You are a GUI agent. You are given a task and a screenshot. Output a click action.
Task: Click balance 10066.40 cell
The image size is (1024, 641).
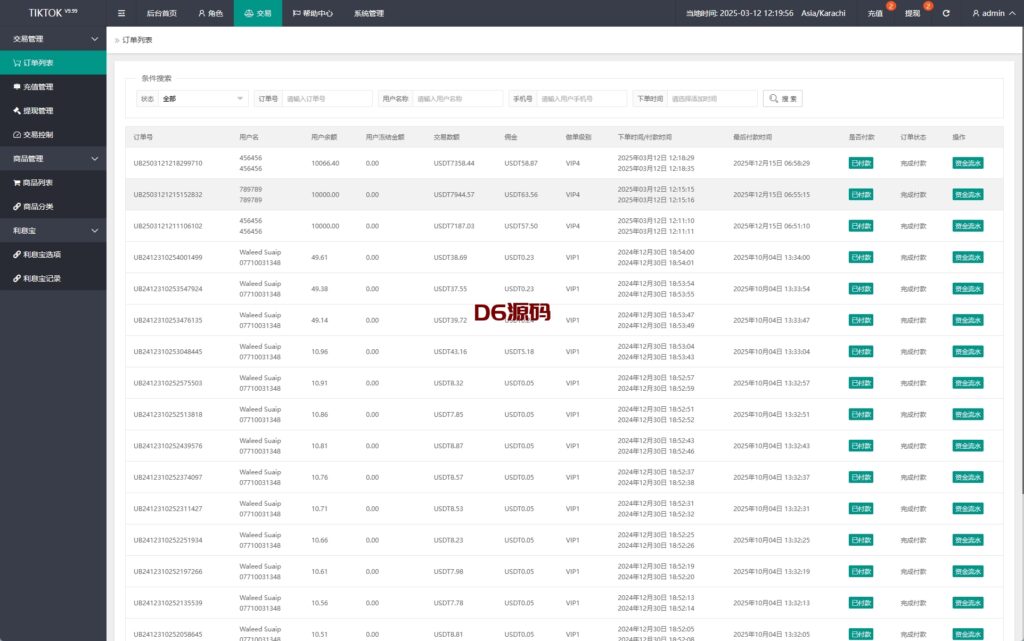click(x=325, y=163)
